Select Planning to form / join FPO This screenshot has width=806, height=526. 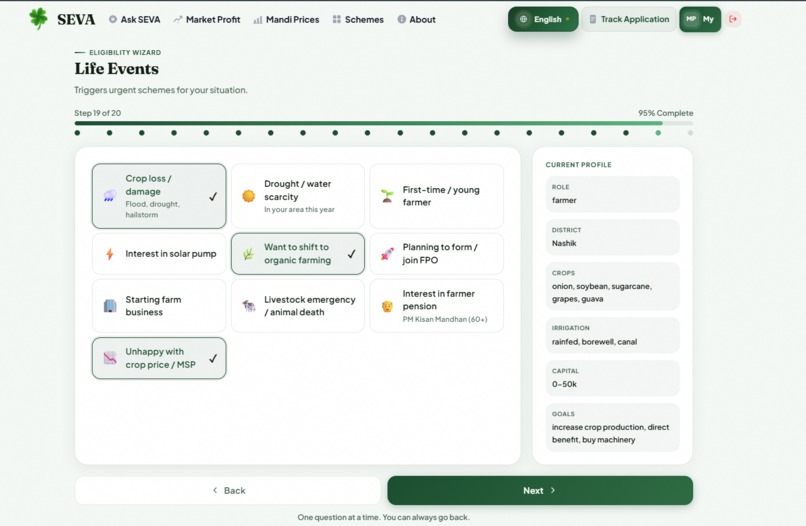436,253
